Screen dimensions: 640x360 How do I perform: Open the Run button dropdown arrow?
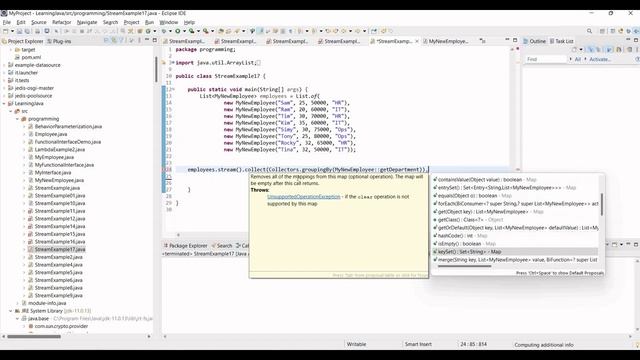click(184, 31)
